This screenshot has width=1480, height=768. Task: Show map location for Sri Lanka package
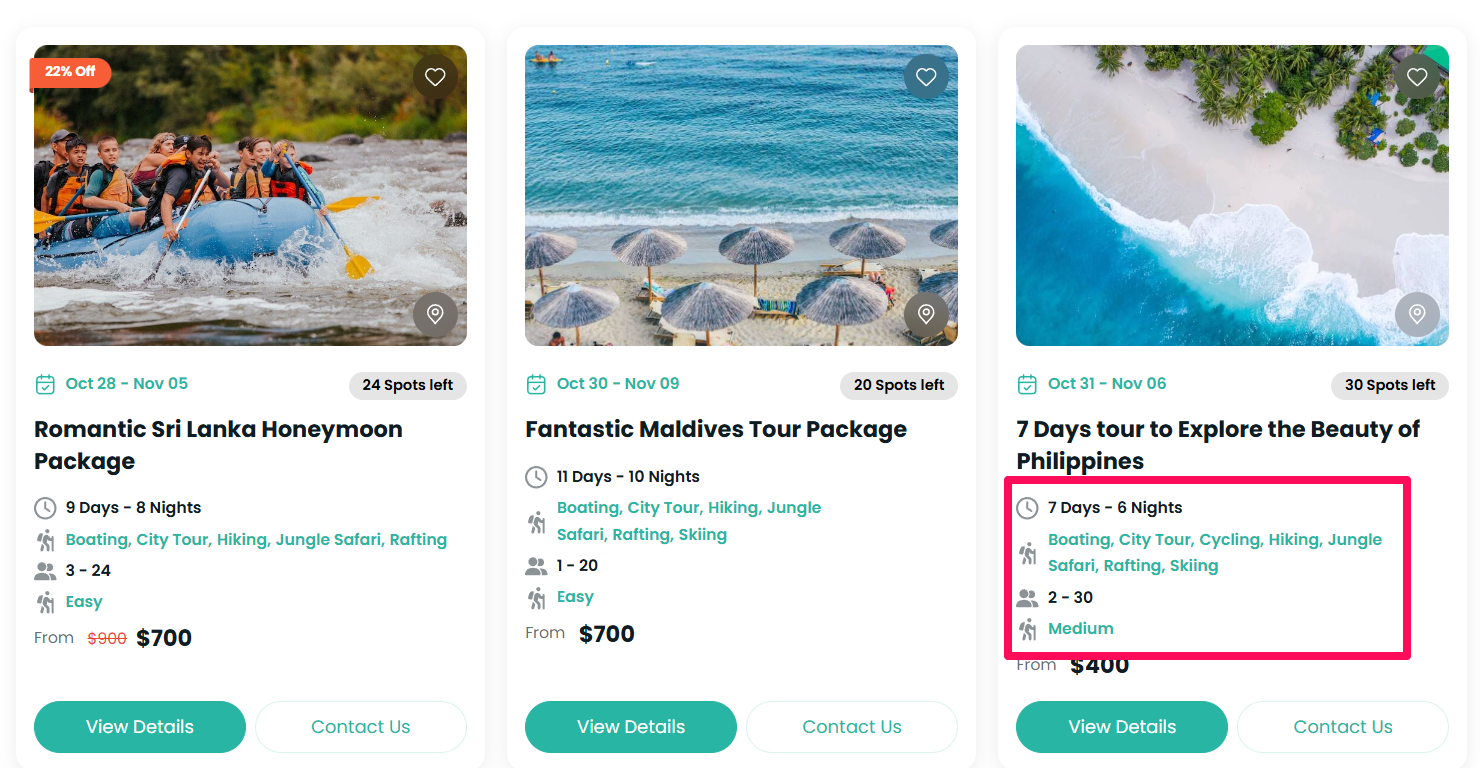(435, 314)
